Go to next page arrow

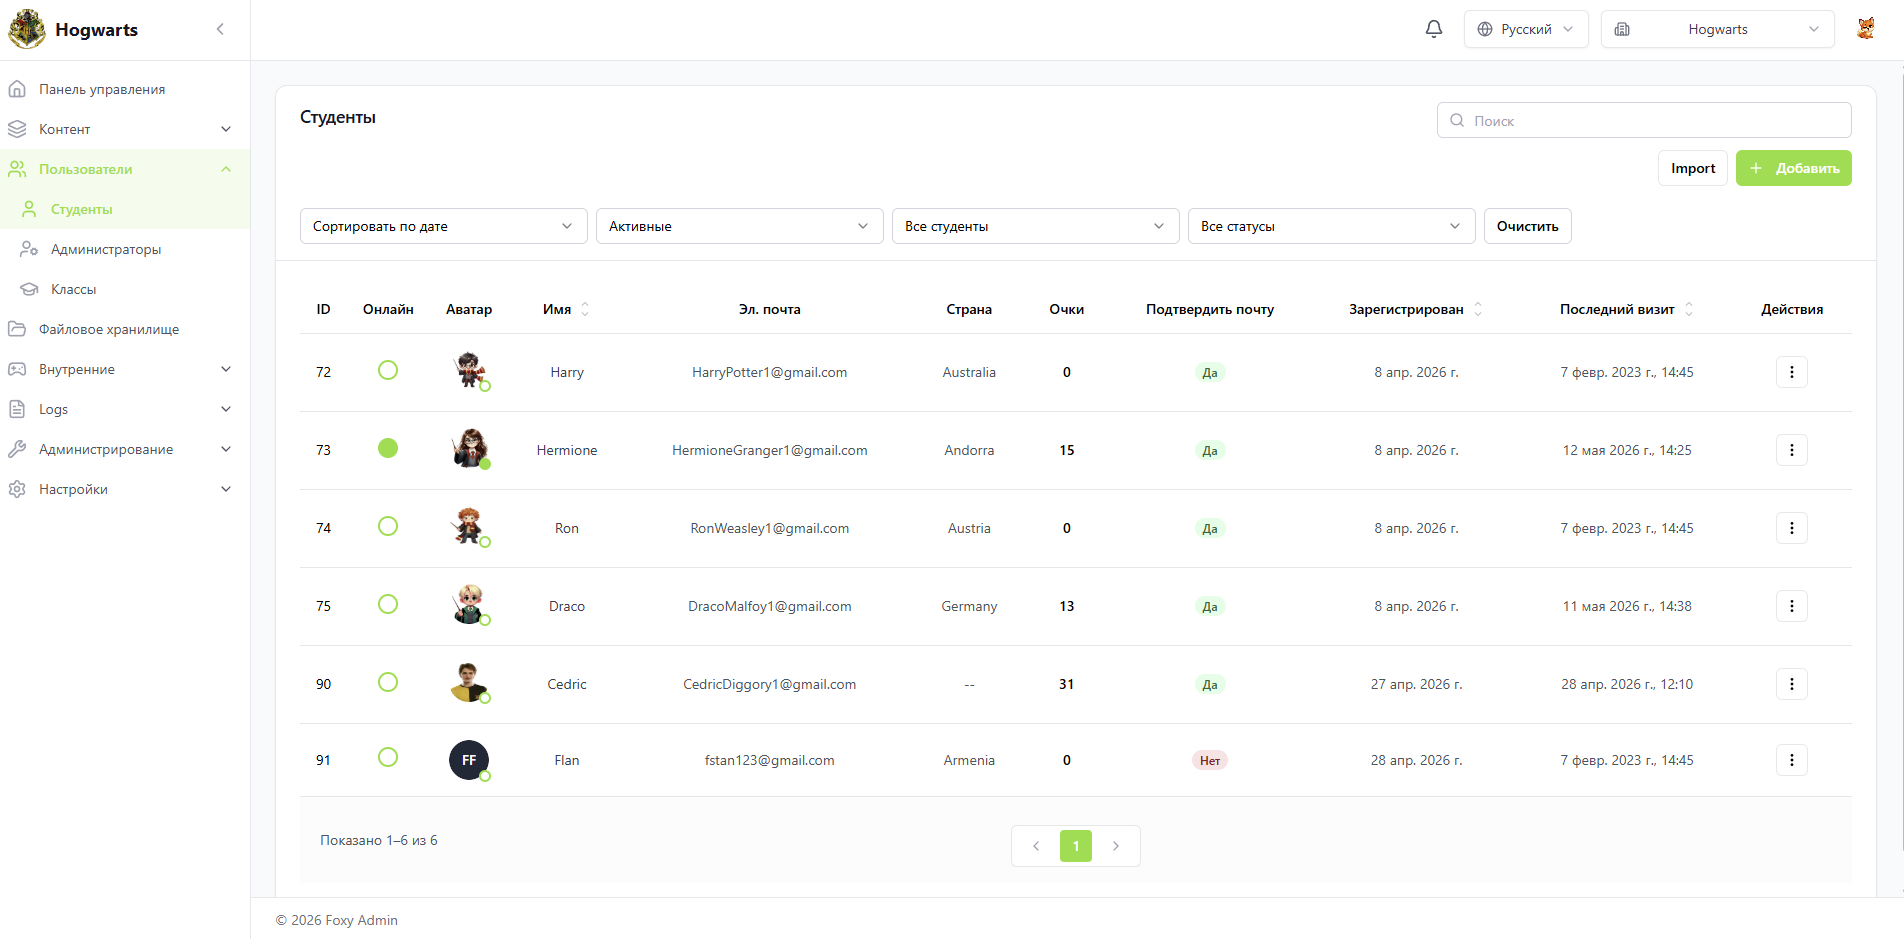coord(1116,846)
